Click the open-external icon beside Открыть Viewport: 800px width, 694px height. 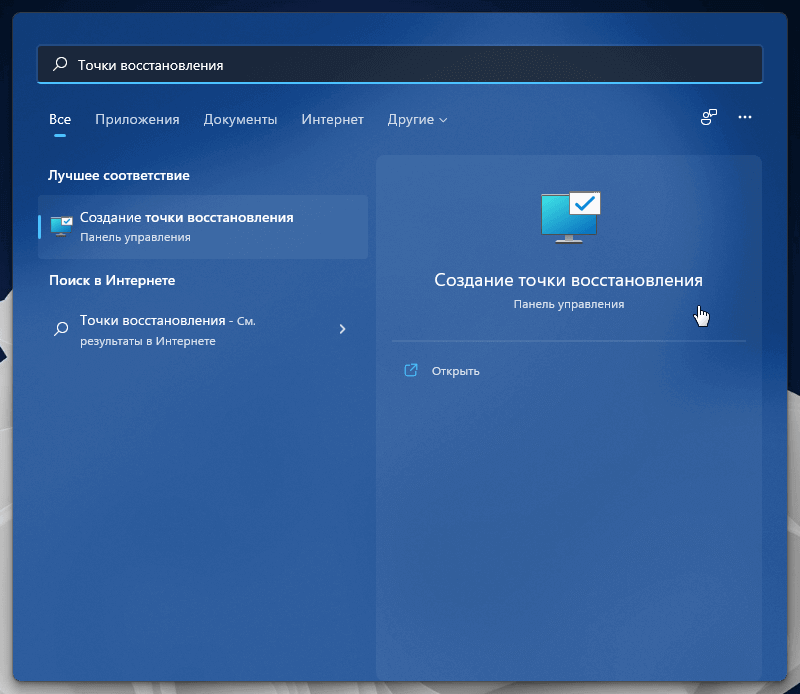pos(410,371)
